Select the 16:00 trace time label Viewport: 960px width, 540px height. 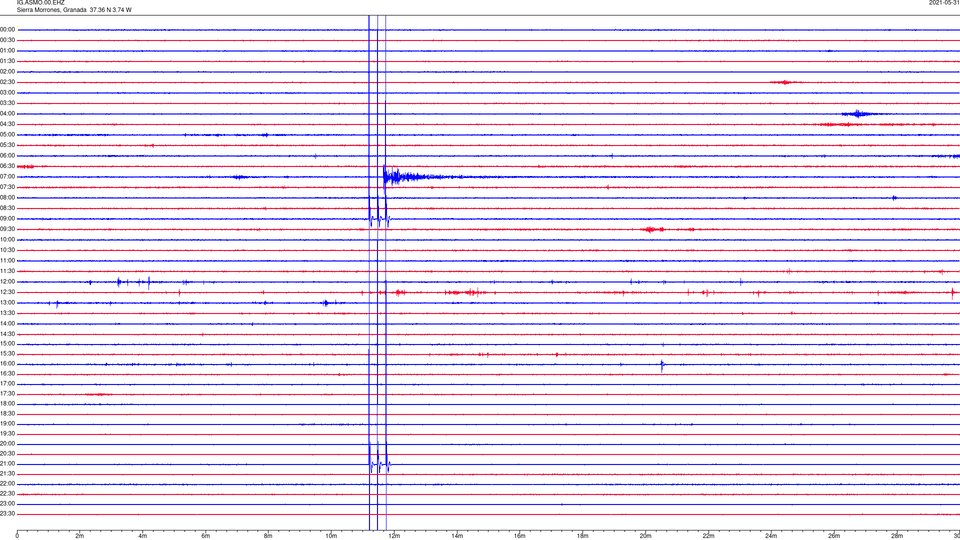click(x=8, y=364)
